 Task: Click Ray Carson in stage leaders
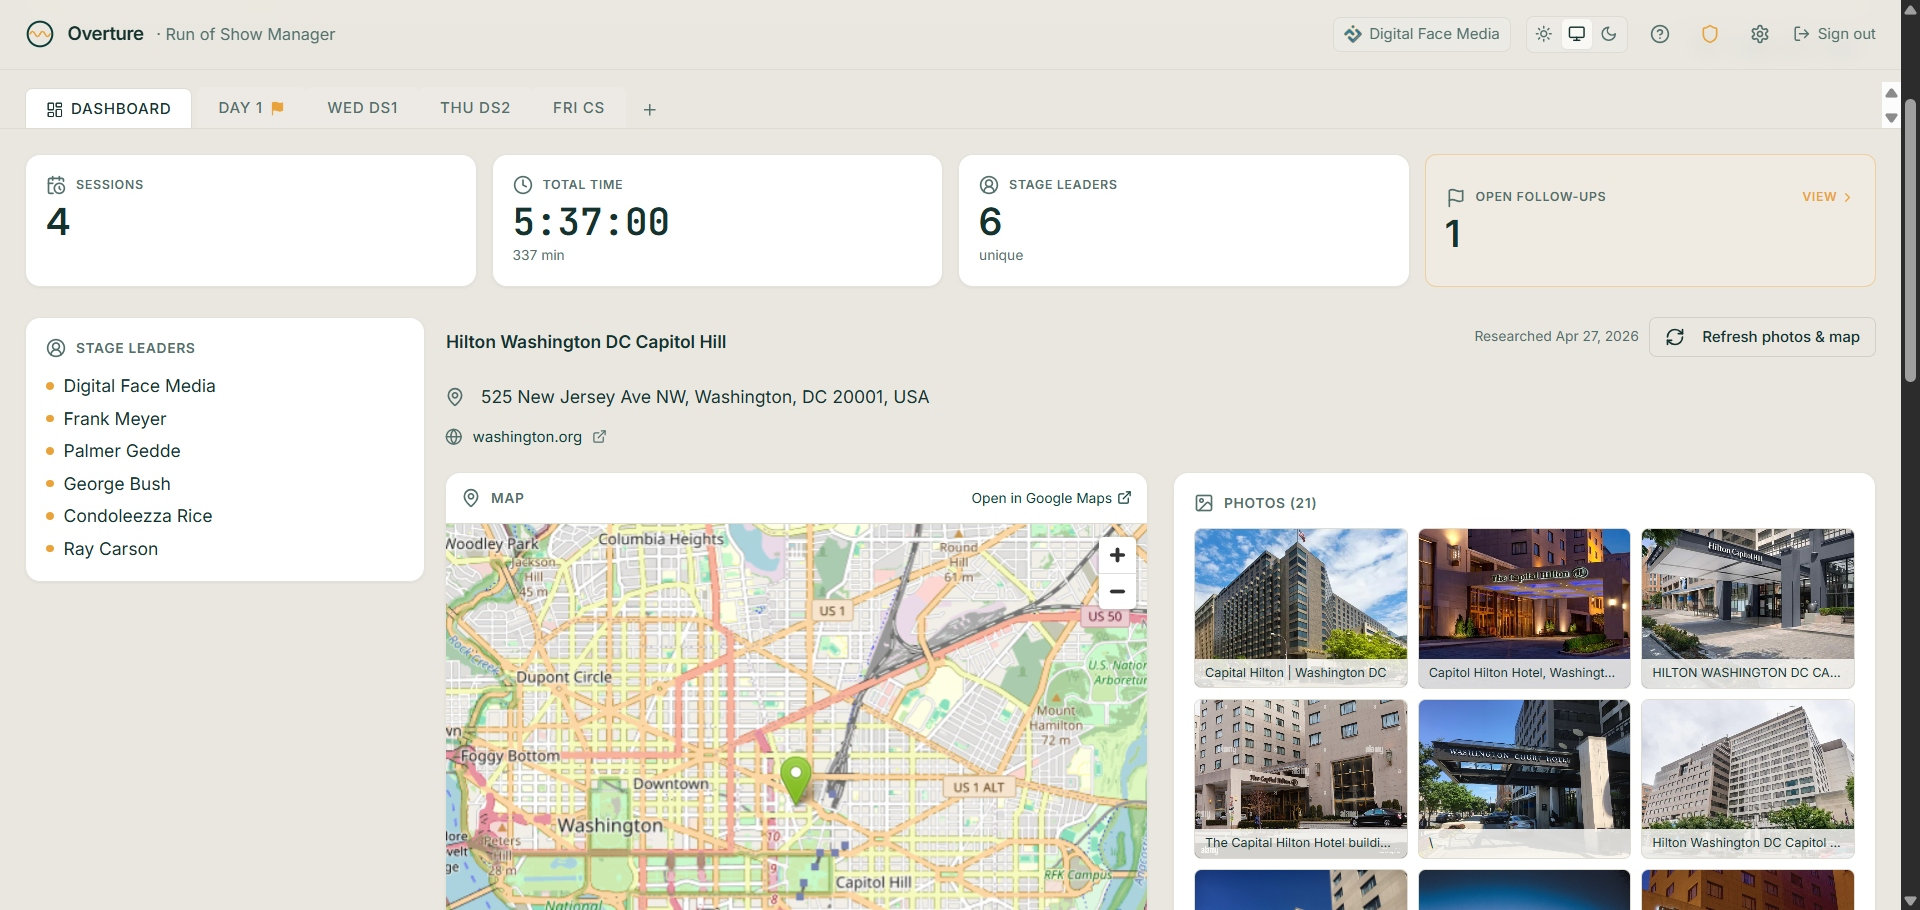[111, 549]
